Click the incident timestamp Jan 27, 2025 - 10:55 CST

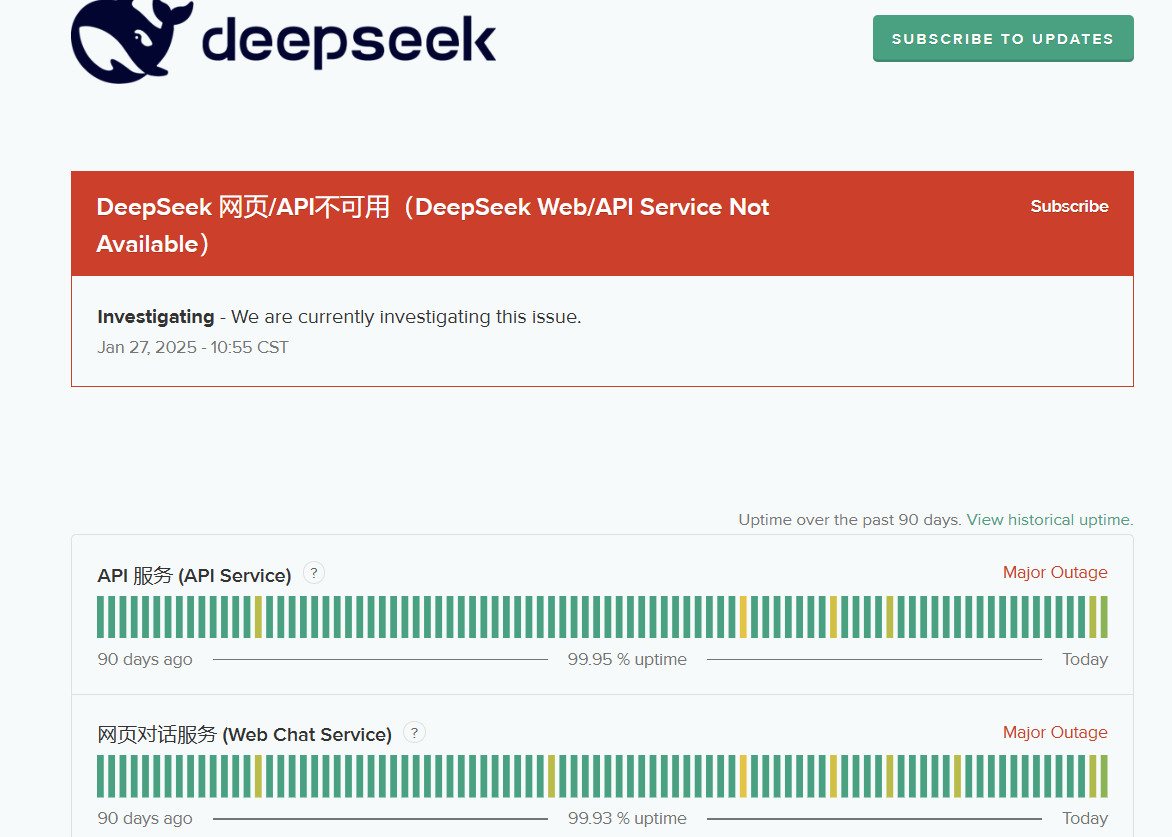pyautogui.click(x=192, y=348)
